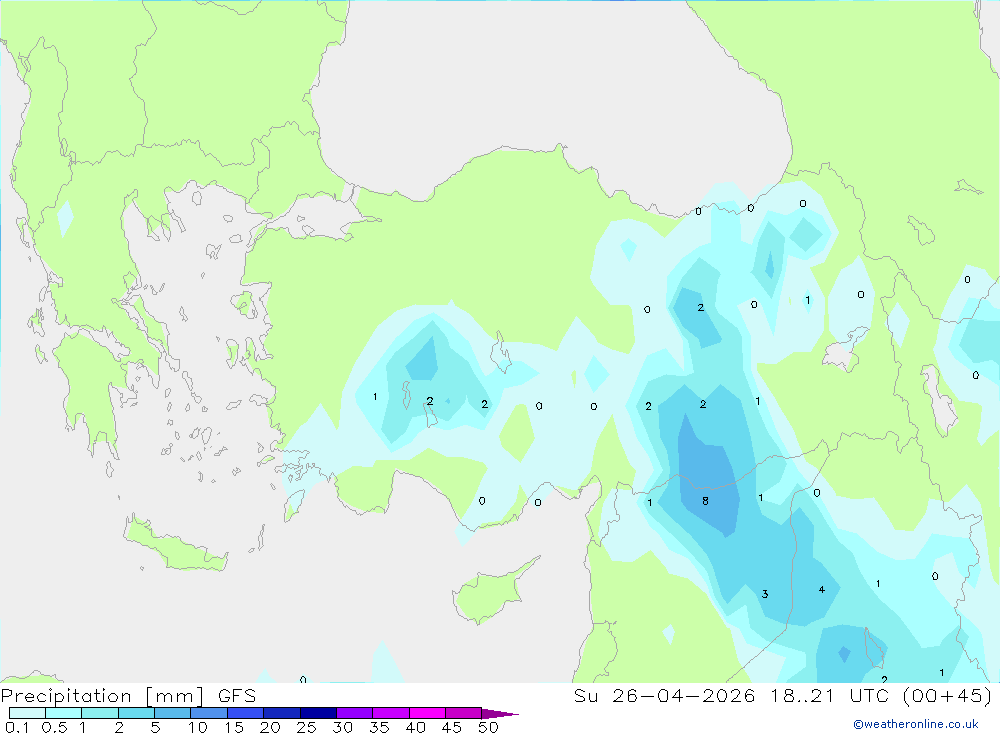Select the 15–20 mm legend swatch
Image resolution: width=1000 pixels, height=733 pixels.
pyautogui.click(x=246, y=713)
